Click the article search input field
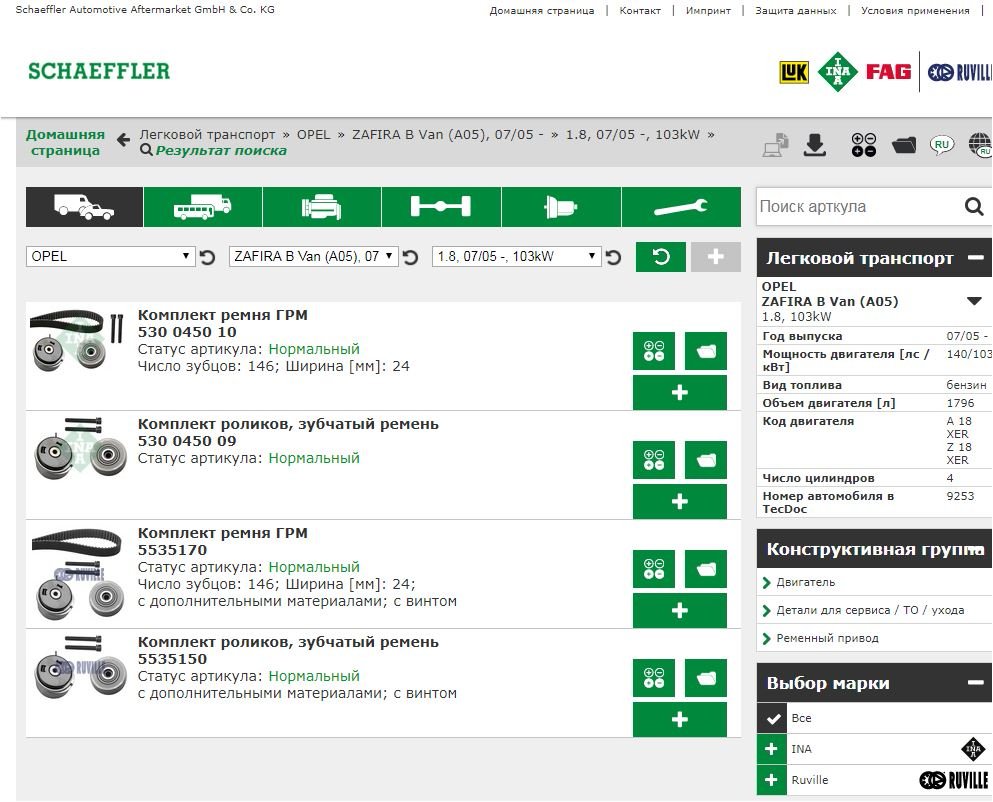Screen dimensions: 993x802 point(858,207)
